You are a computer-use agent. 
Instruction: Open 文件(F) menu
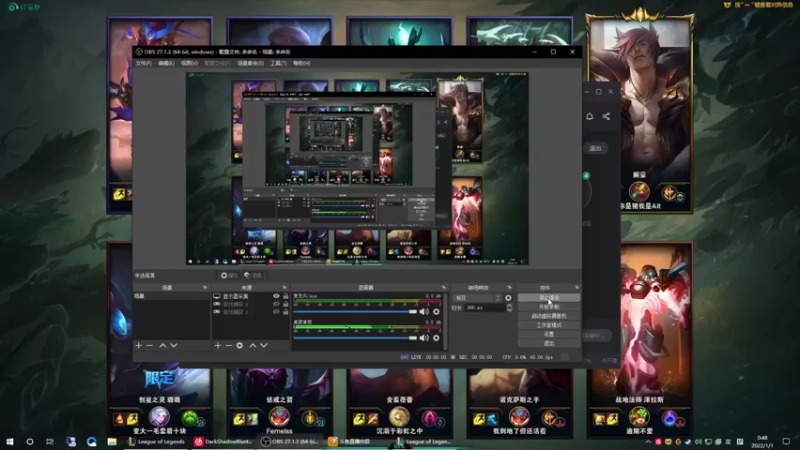tap(143, 63)
